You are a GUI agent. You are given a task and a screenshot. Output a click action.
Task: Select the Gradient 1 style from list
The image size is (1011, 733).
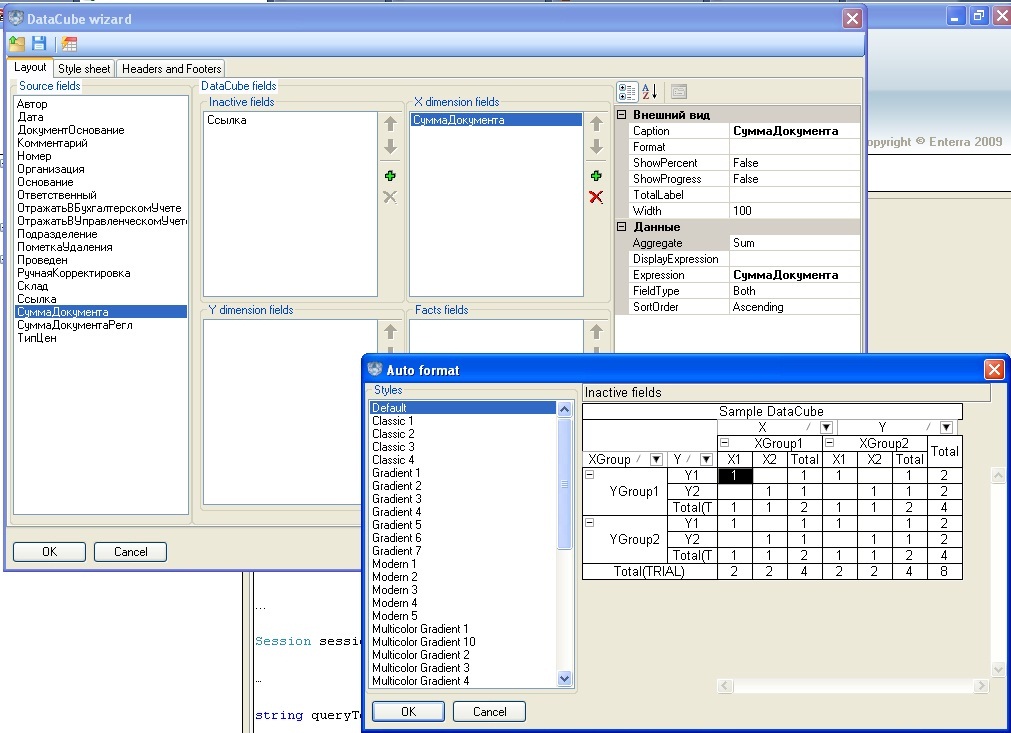coord(396,473)
